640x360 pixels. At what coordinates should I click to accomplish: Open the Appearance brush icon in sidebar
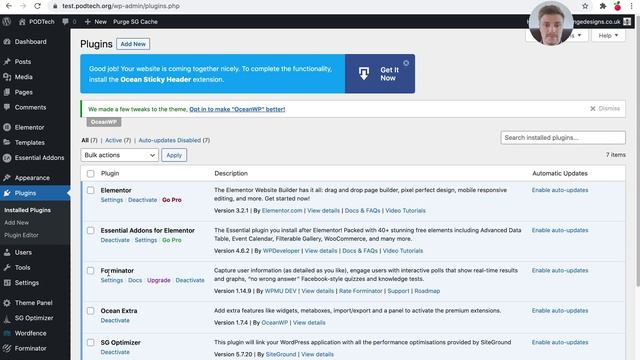click(7, 178)
